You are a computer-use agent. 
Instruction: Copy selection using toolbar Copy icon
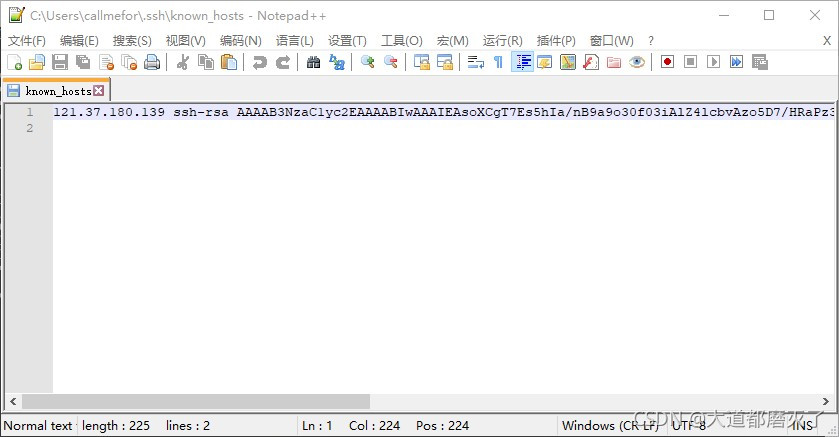[x=206, y=63]
